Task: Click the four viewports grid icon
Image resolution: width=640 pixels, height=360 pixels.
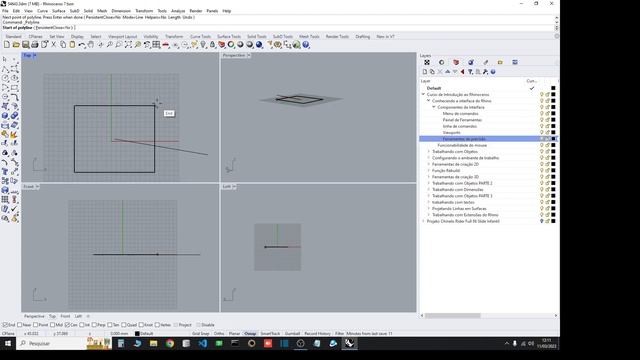Action: (x=156, y=44)
